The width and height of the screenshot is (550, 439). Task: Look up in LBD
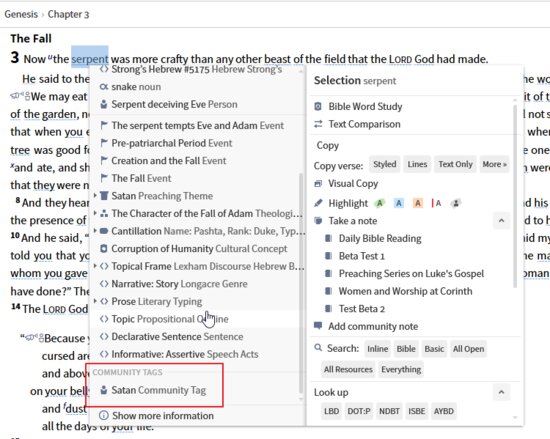click(x=331, y=411)
